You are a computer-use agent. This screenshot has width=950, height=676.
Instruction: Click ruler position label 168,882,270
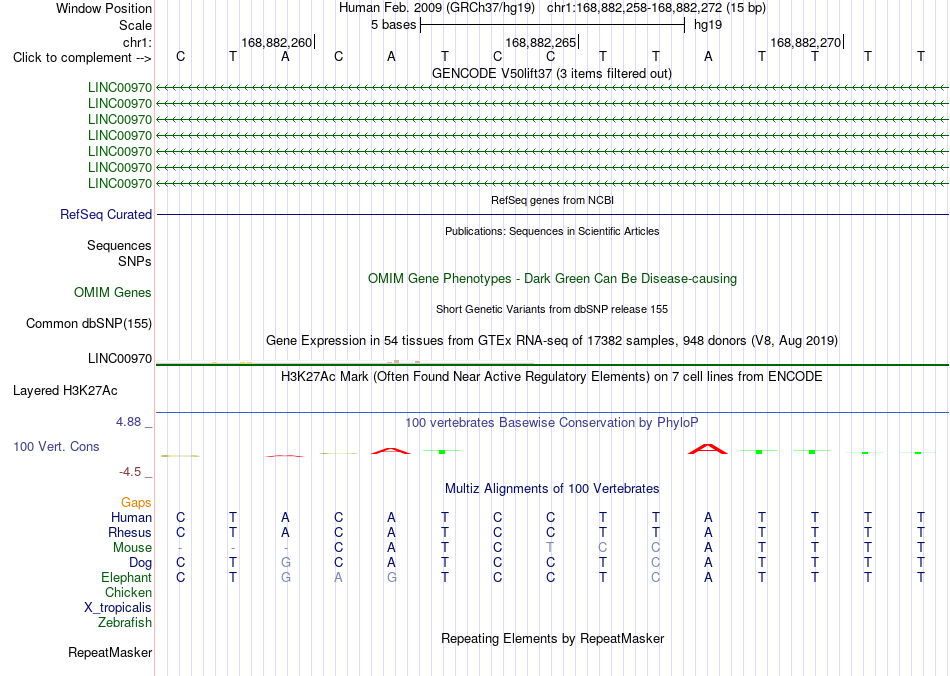click(x=805, y=42)
